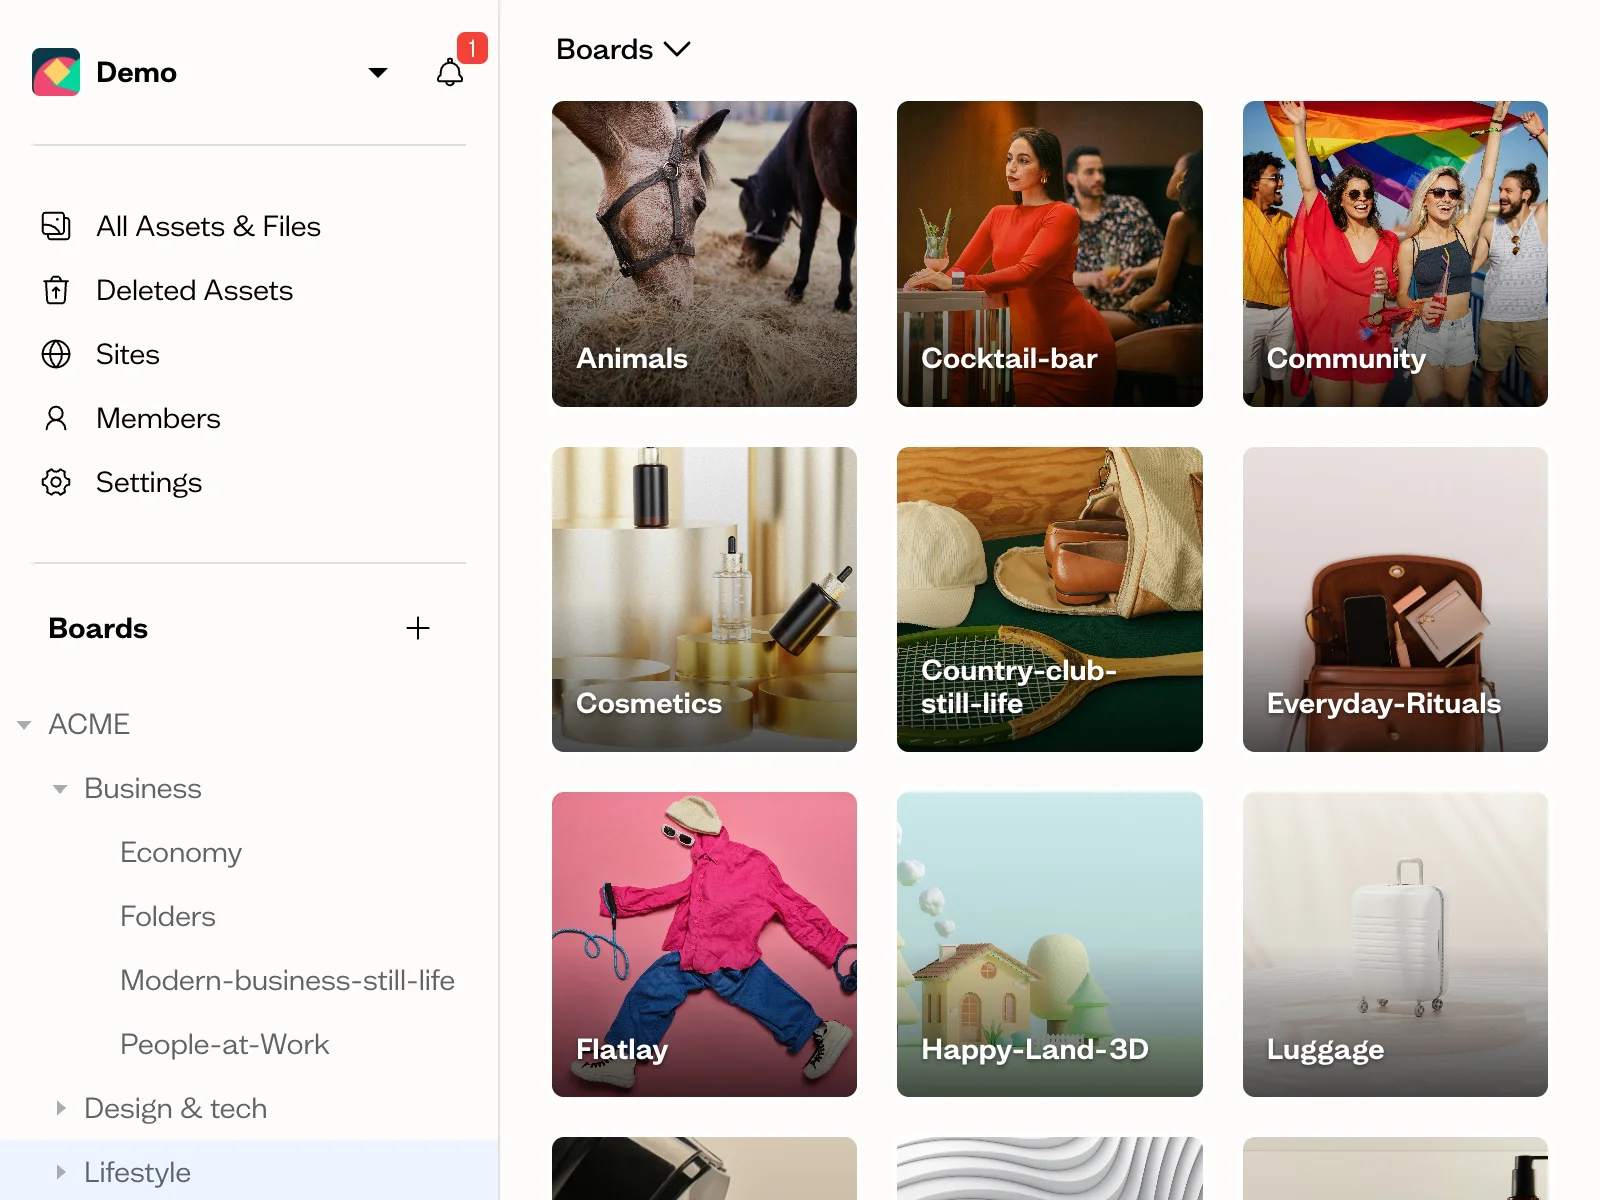Expand the Design & tech folder arrow
The image size is (1600, 1200).
[x=60, y=1108]
